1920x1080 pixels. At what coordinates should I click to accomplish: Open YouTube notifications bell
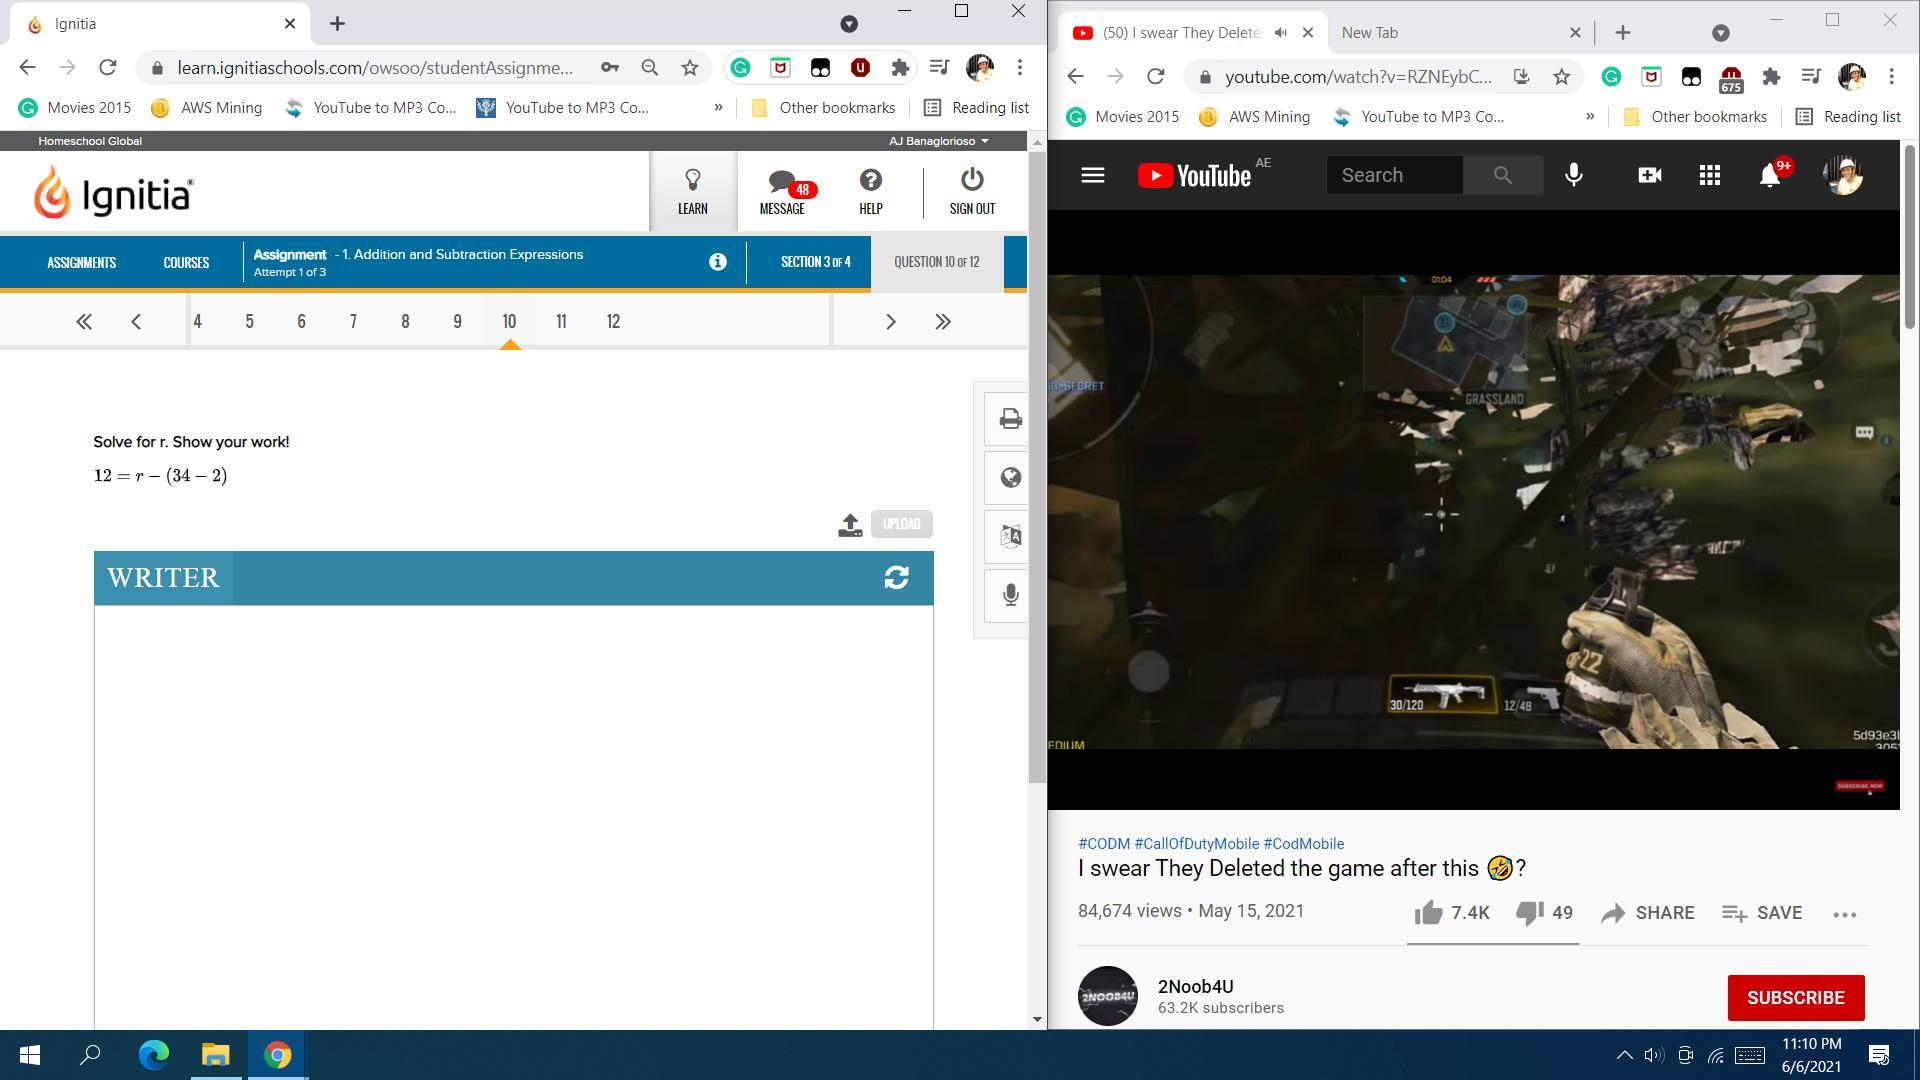click(x=1769, y=176)
